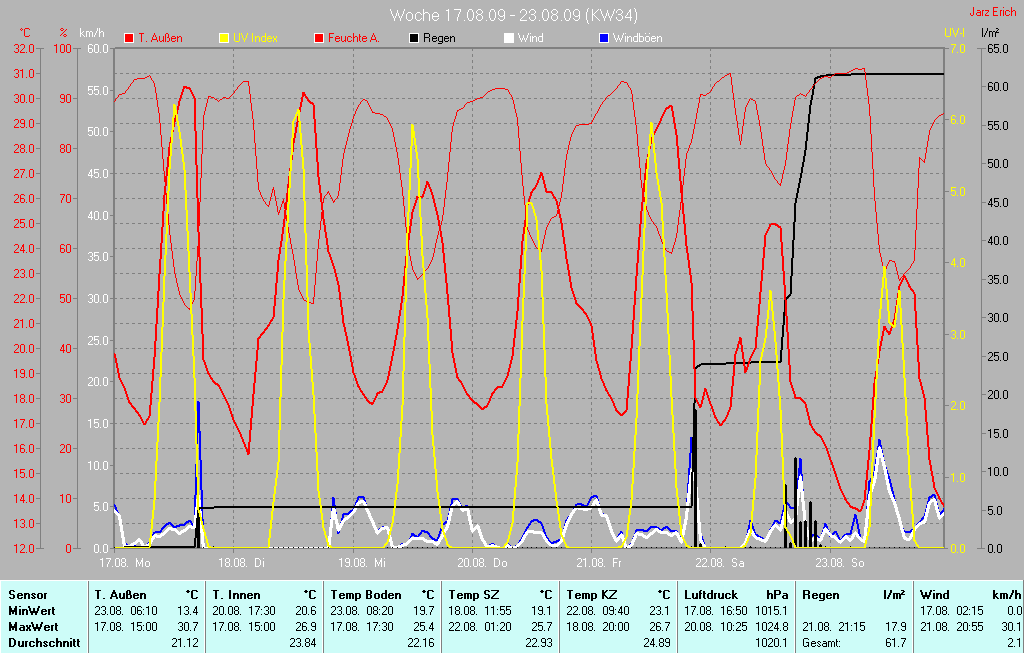
Task: Click the 21.08. 21:15 rain maximum timestamp
Action: [x=833, y=626]
